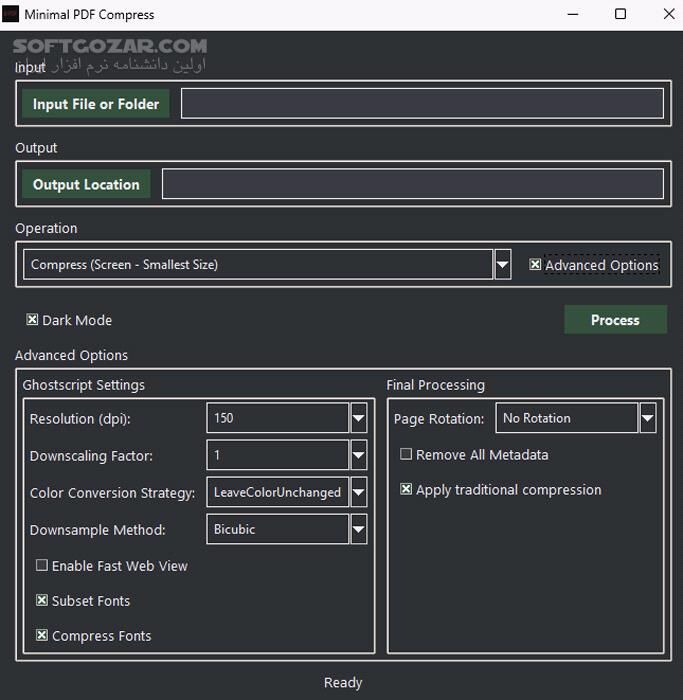Disable the Dark Mode checkbox
The width and height of the screenshot is (683, 700).
(x=33, y=320)
